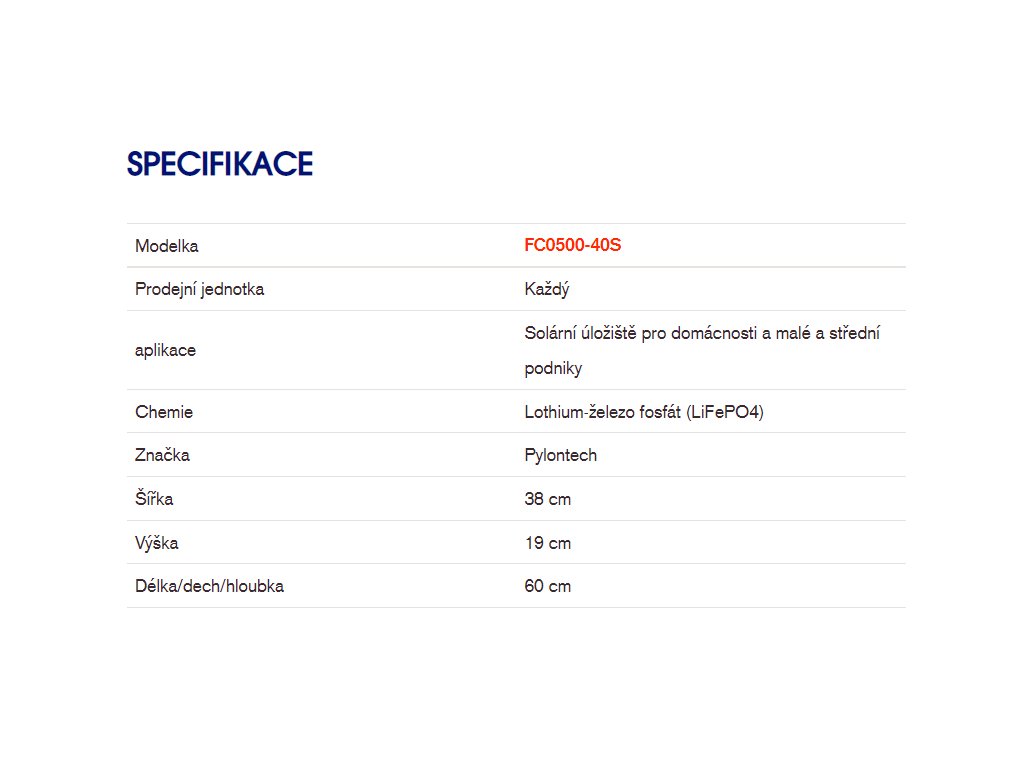Viewport: 1024px width, 768px height.
Task: Select the Modelka row label
Action: (167, 246)
